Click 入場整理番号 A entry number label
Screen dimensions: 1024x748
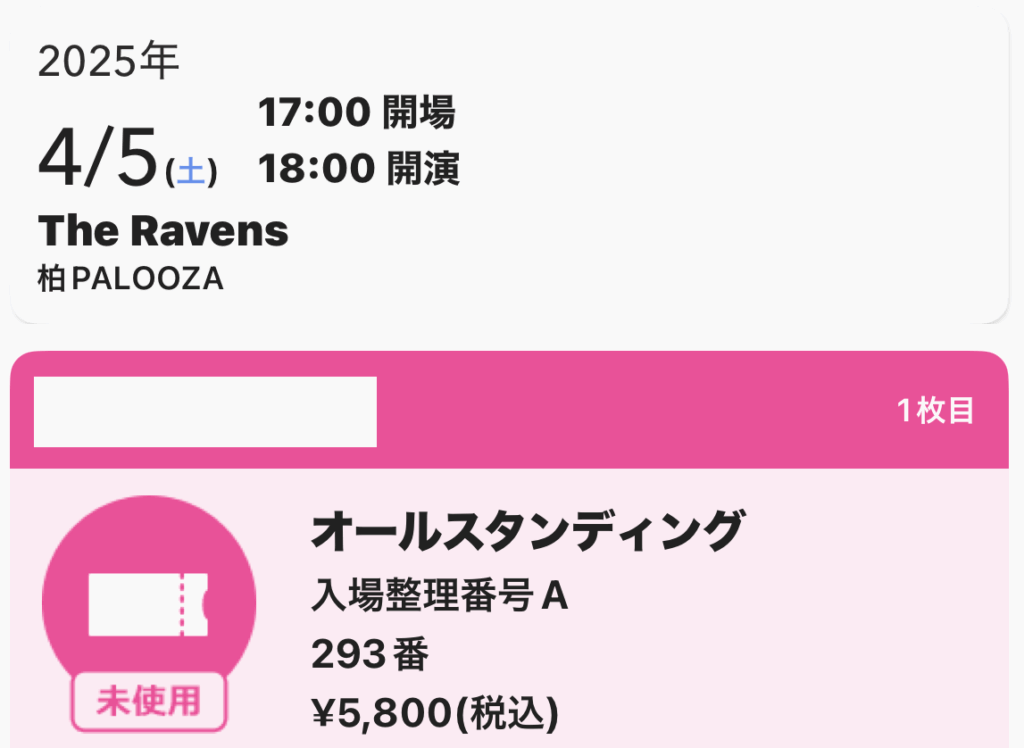[440, 596]
